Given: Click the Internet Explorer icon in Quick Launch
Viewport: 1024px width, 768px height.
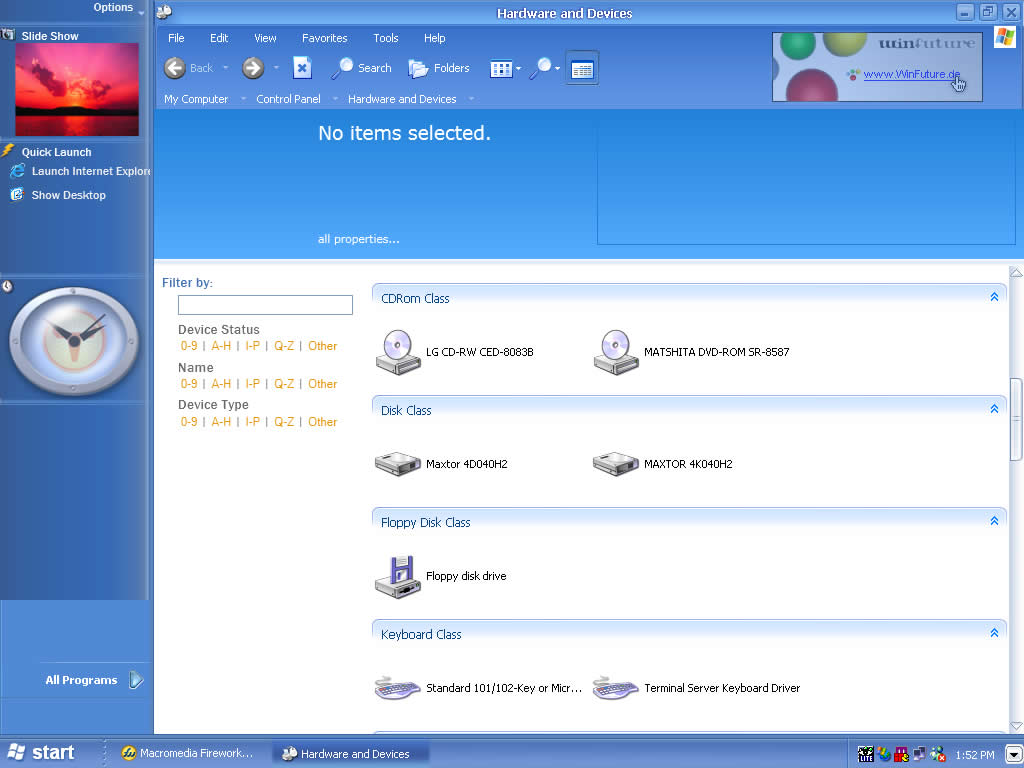Looking at the screenshot, I should 18,171.
